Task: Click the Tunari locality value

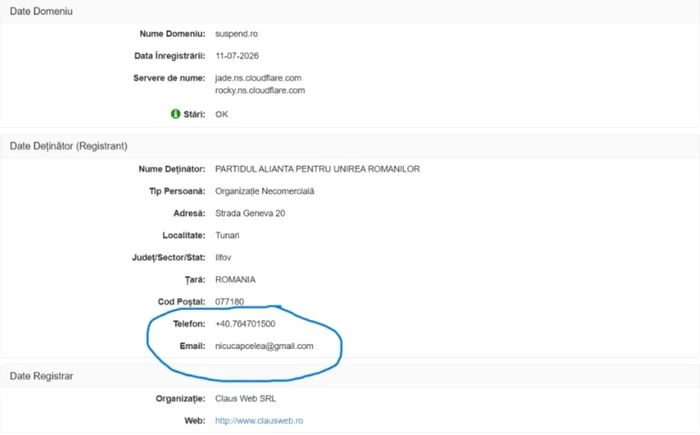Action: point(227,235)
